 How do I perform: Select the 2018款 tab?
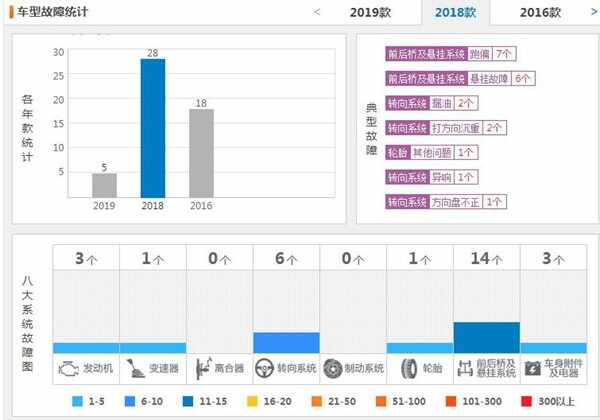click(x=455, y=12)
